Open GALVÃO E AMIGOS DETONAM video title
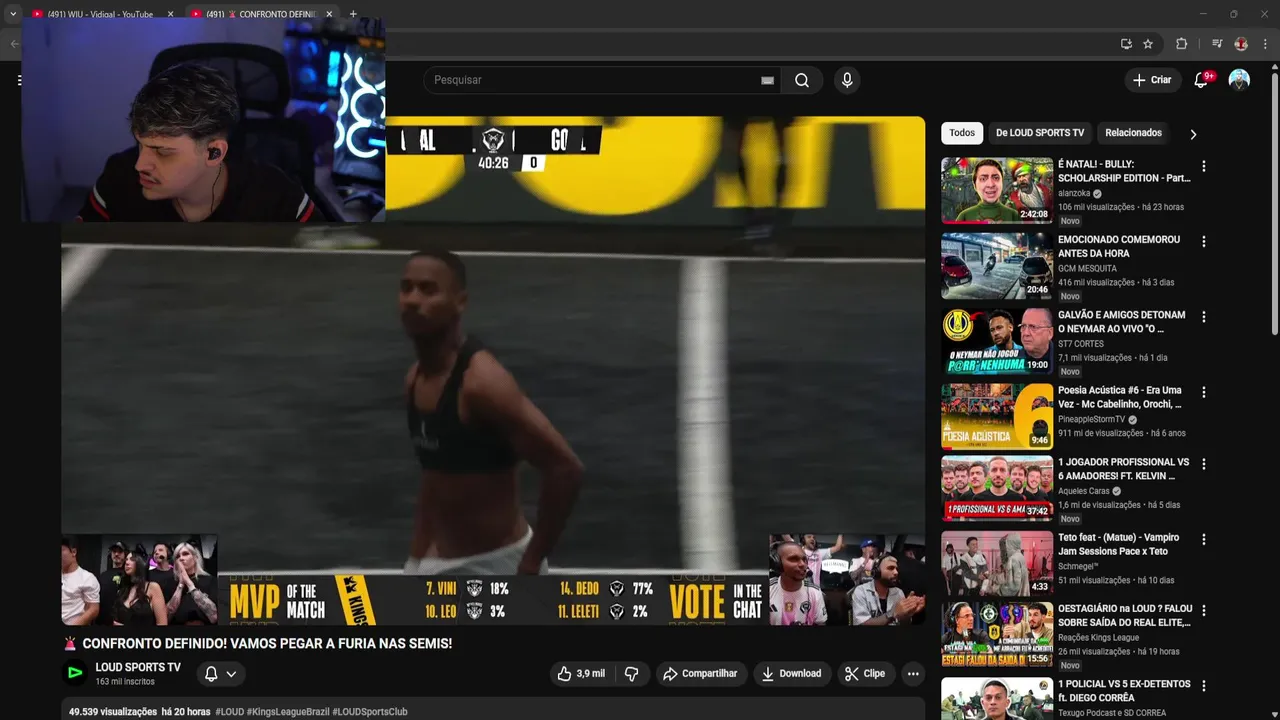This screenshot has height=720, width=1280. (x=1121, y=321)
